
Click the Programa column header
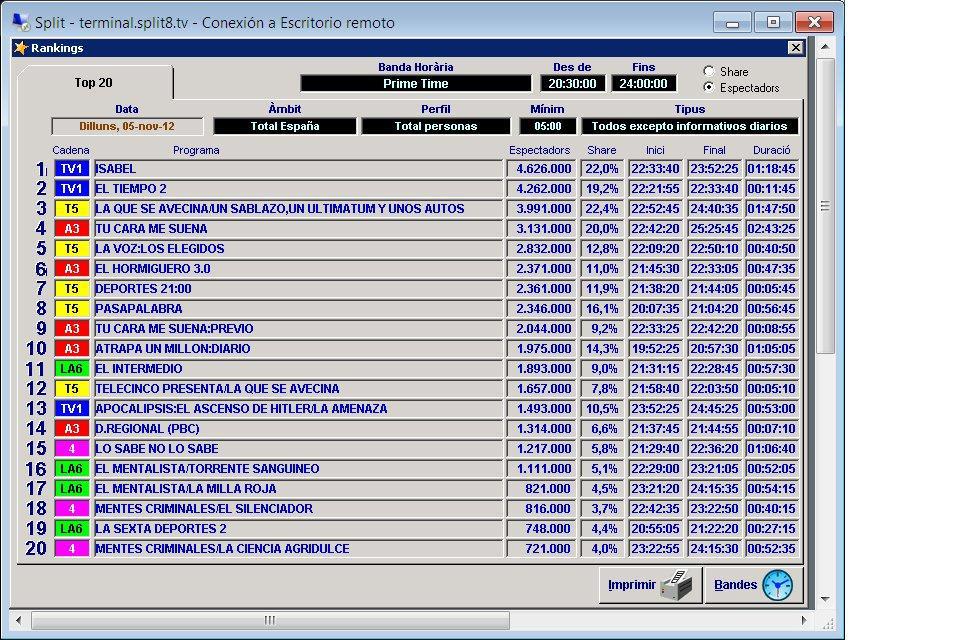(x=196, y=150)
